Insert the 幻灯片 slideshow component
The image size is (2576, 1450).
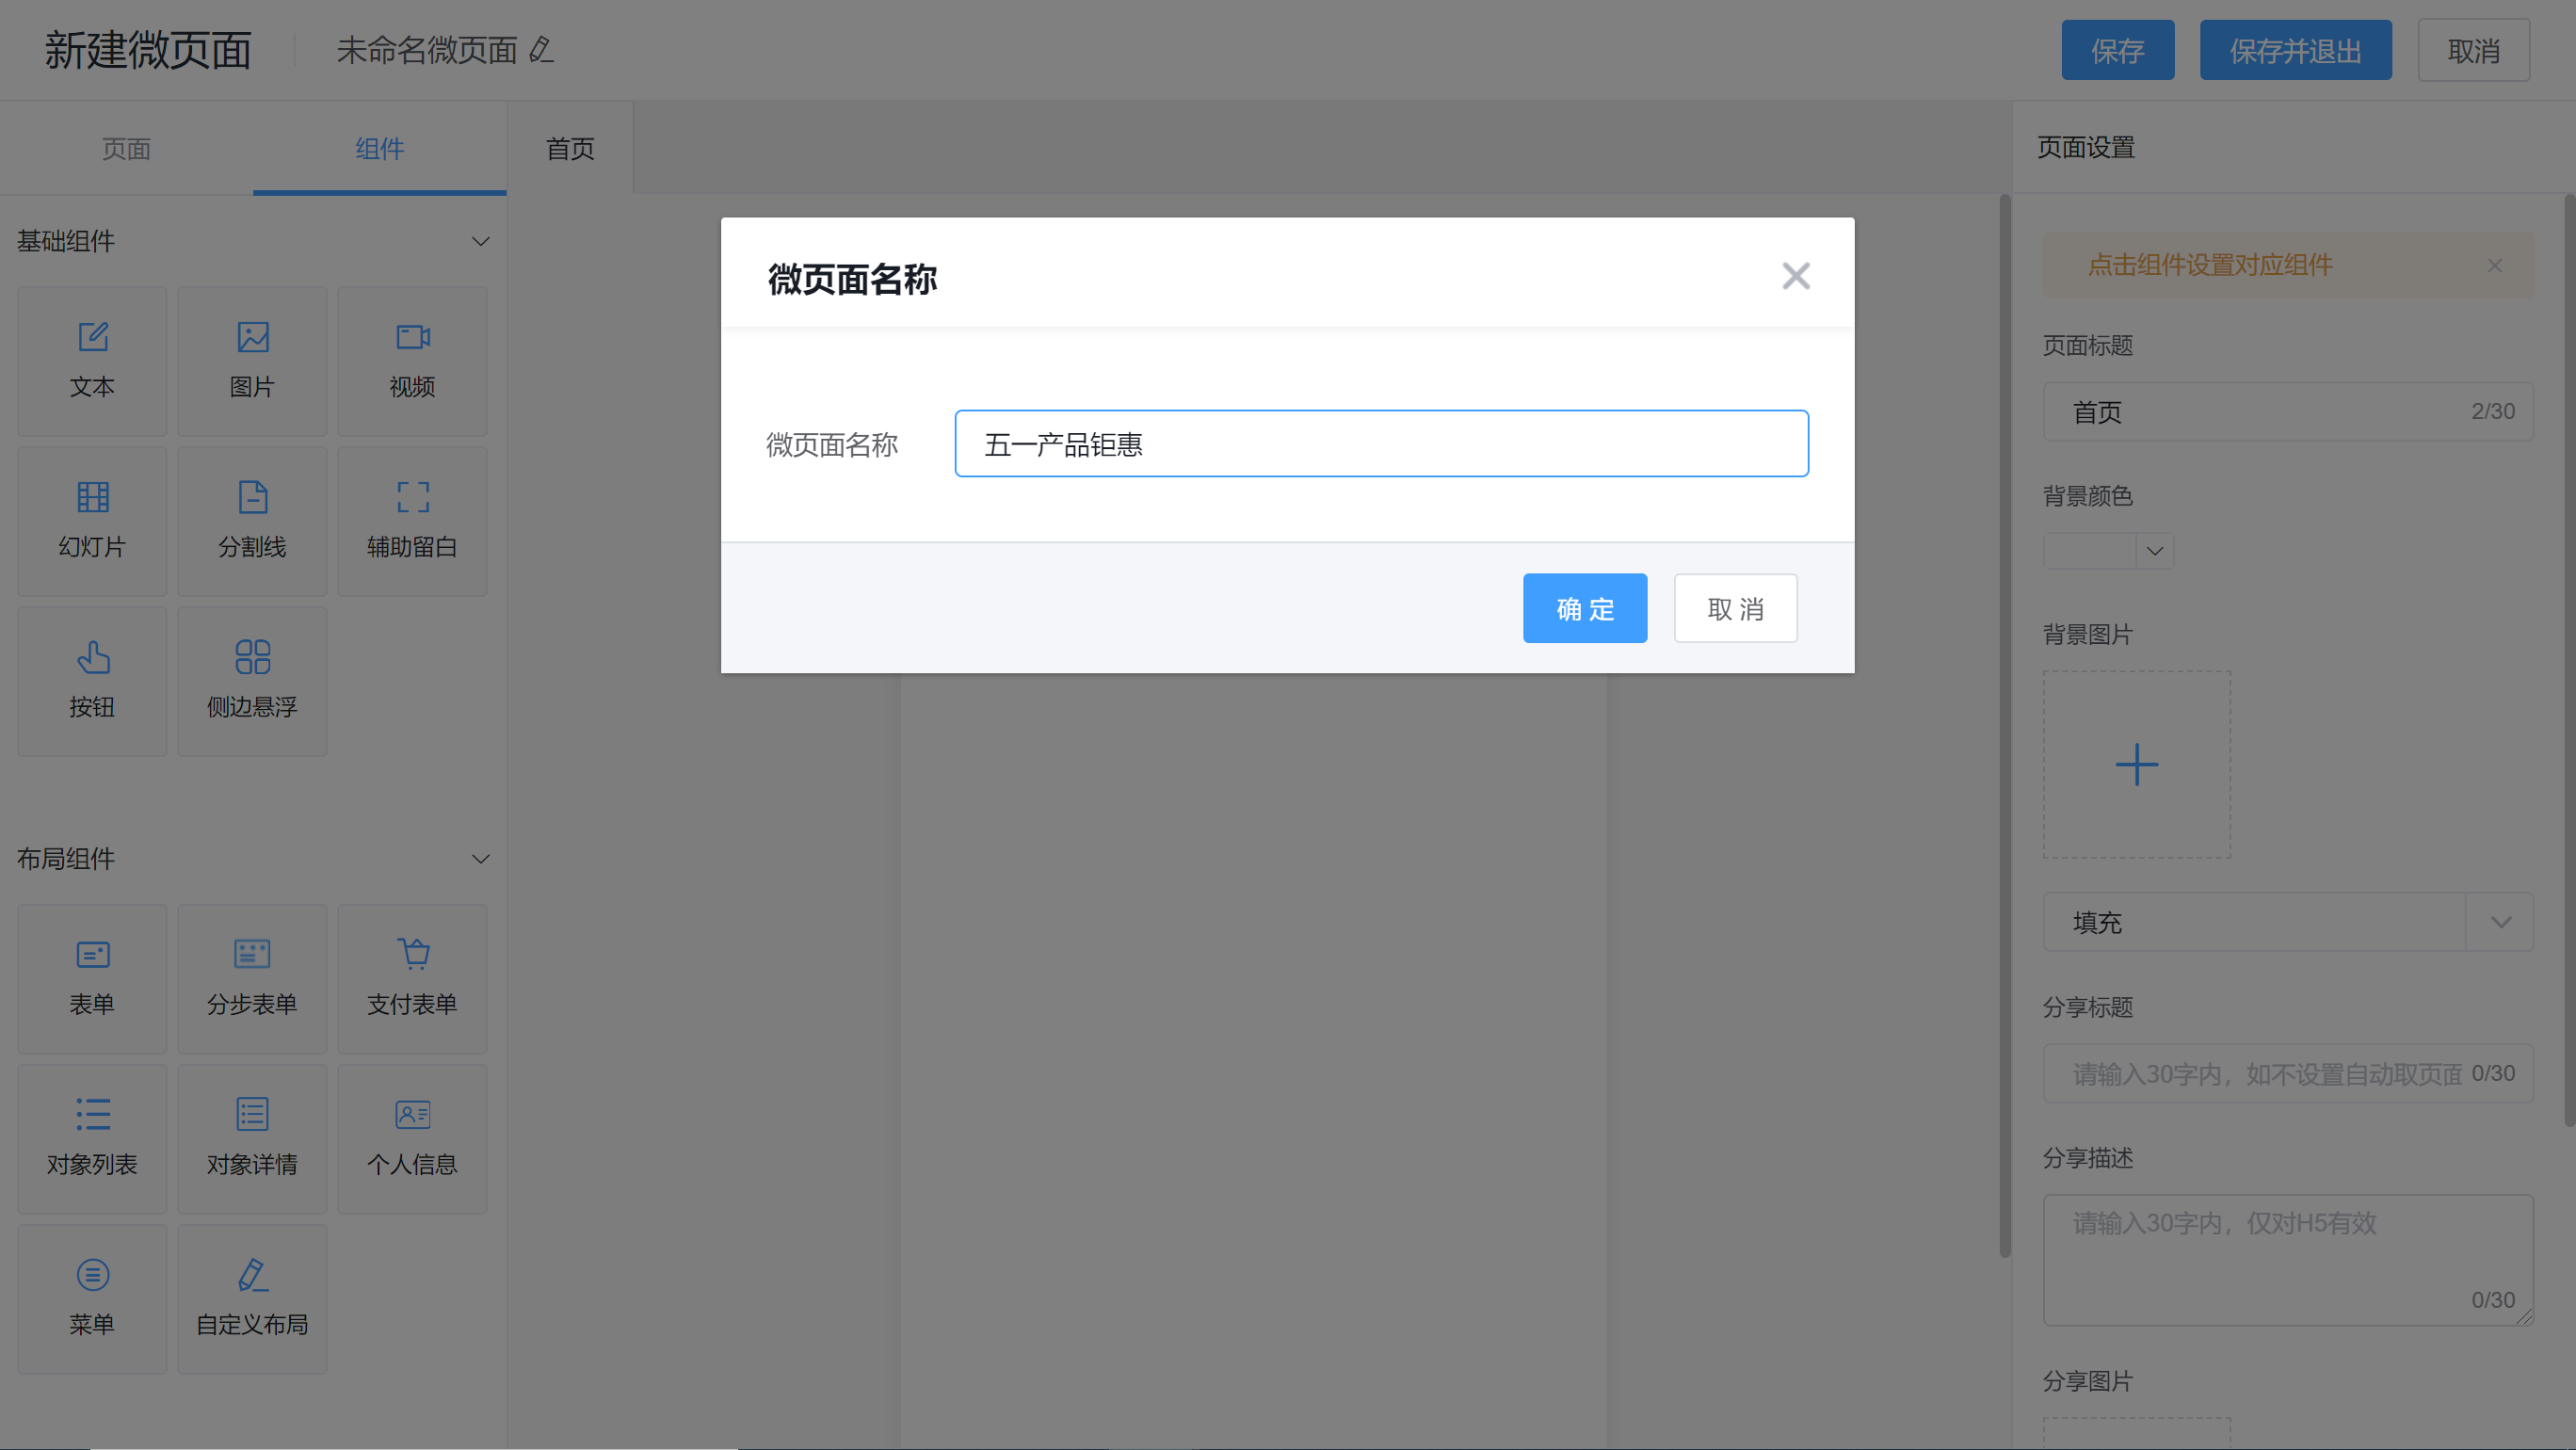click(92, 521)
